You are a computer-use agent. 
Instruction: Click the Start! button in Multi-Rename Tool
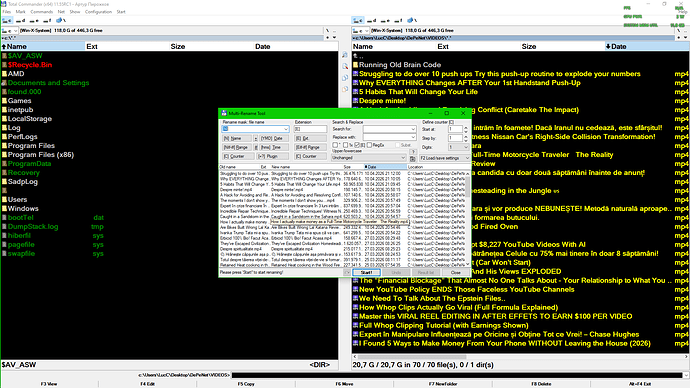click(366, 272)
